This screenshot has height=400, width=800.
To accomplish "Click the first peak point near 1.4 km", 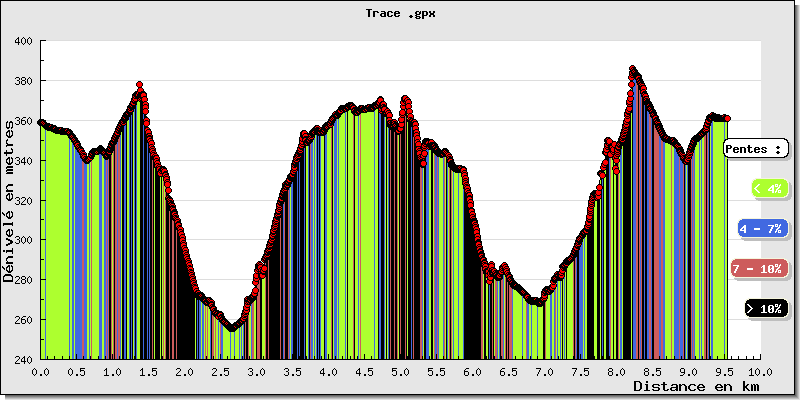I will (x=140, y=85).
